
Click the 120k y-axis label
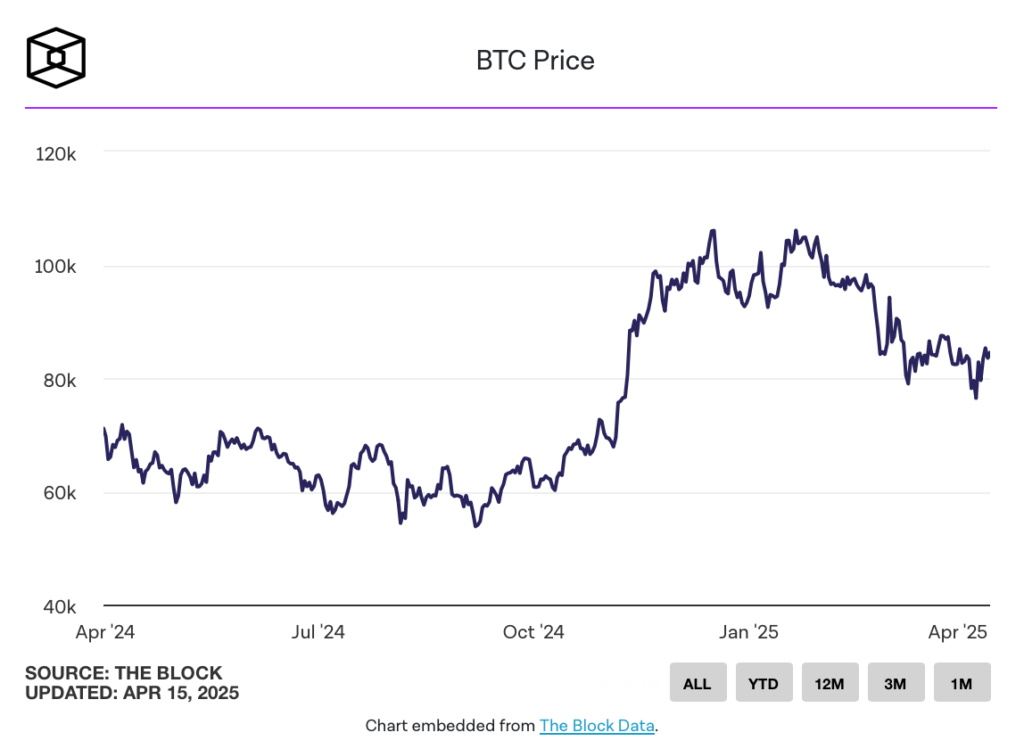(x=56, y=155)
